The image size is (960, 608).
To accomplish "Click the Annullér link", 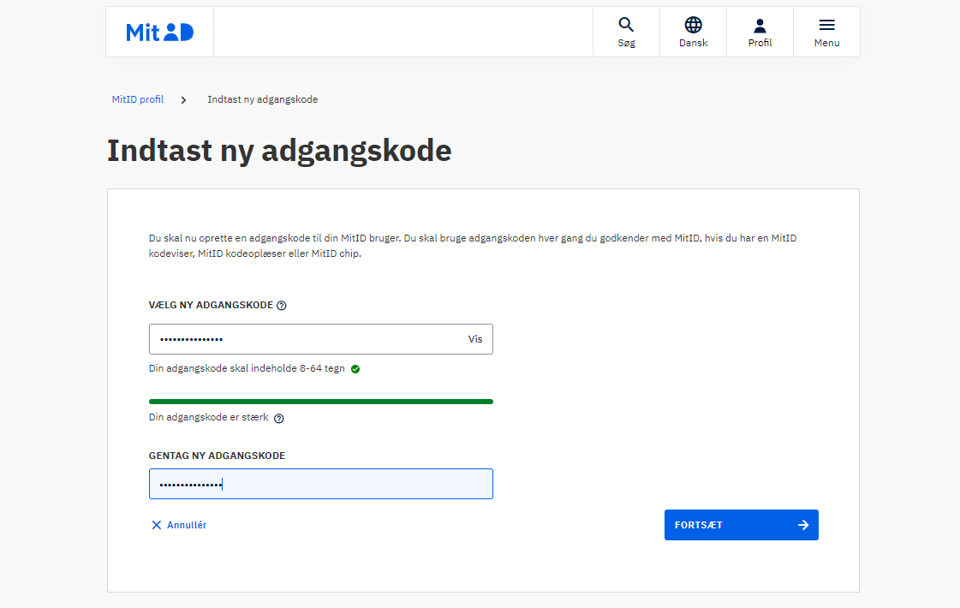I will pos(187,525).
